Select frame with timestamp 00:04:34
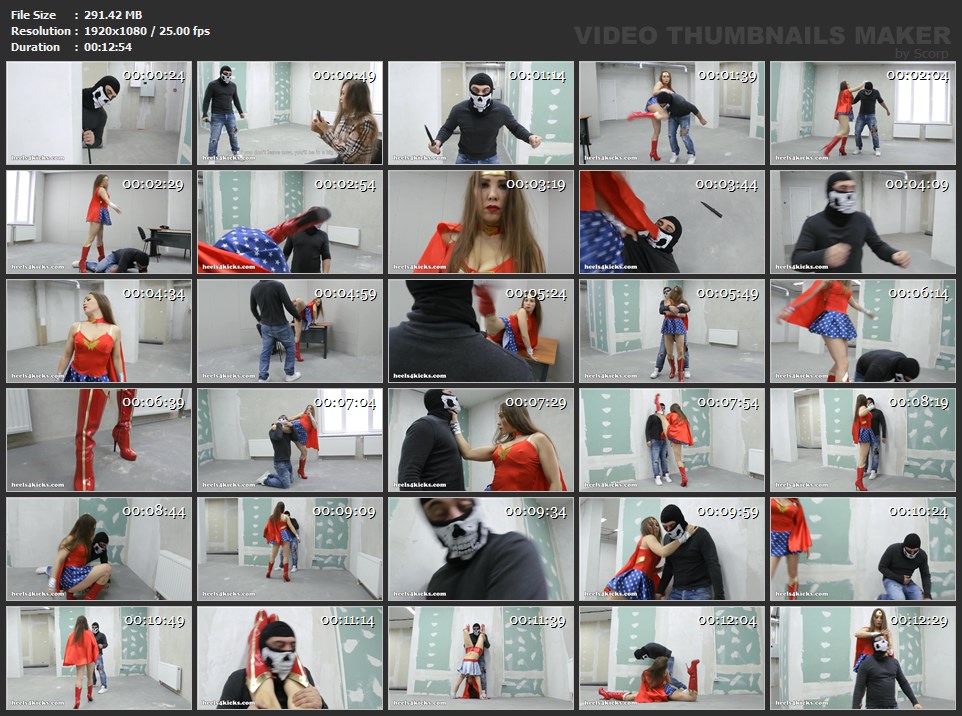 point(99,331)
